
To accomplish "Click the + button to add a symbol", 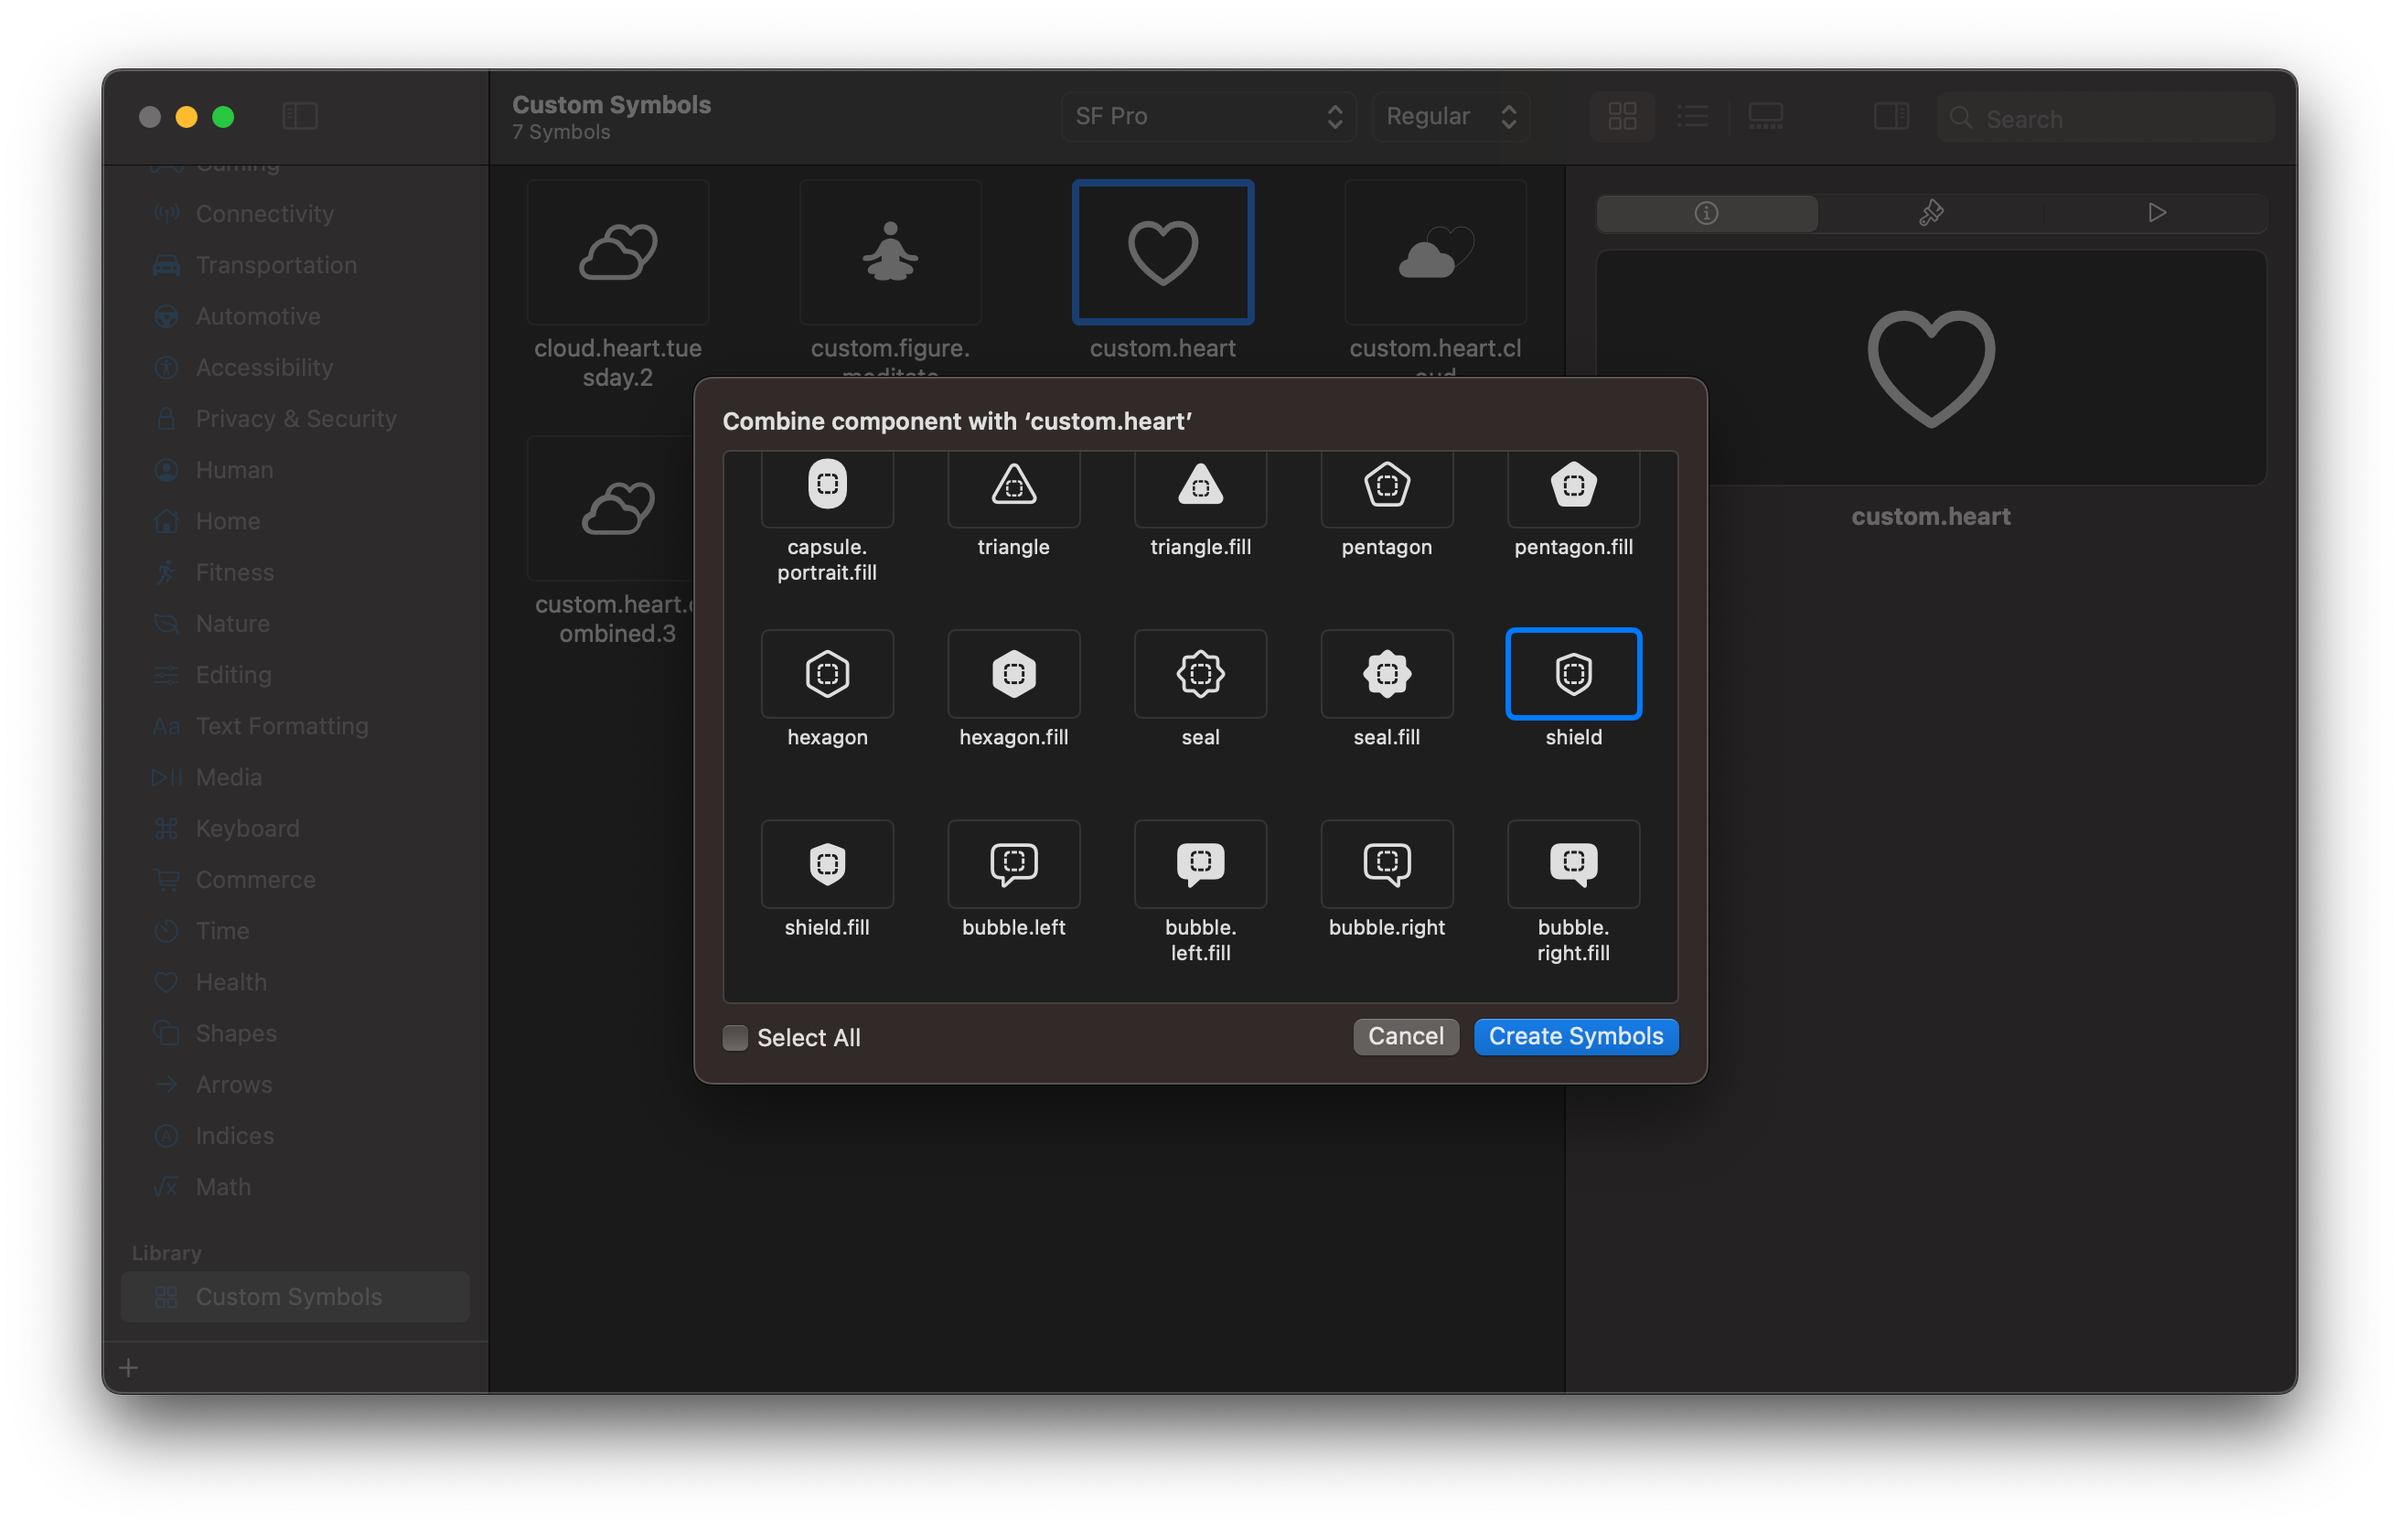I will point(128,1367).
